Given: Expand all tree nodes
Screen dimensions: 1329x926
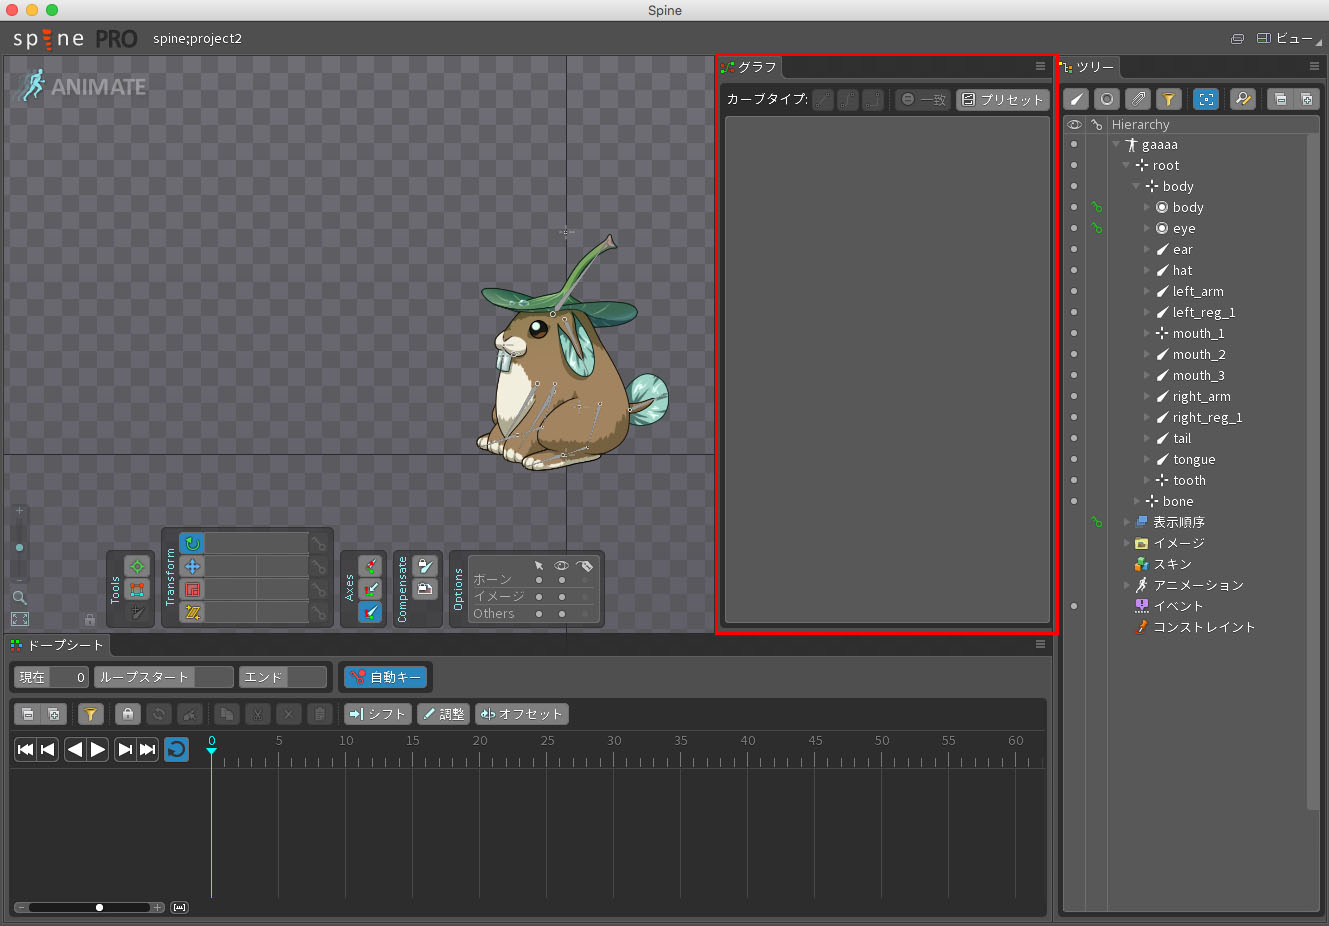Looking at the screenshot, I should [x=1306, y=99].
